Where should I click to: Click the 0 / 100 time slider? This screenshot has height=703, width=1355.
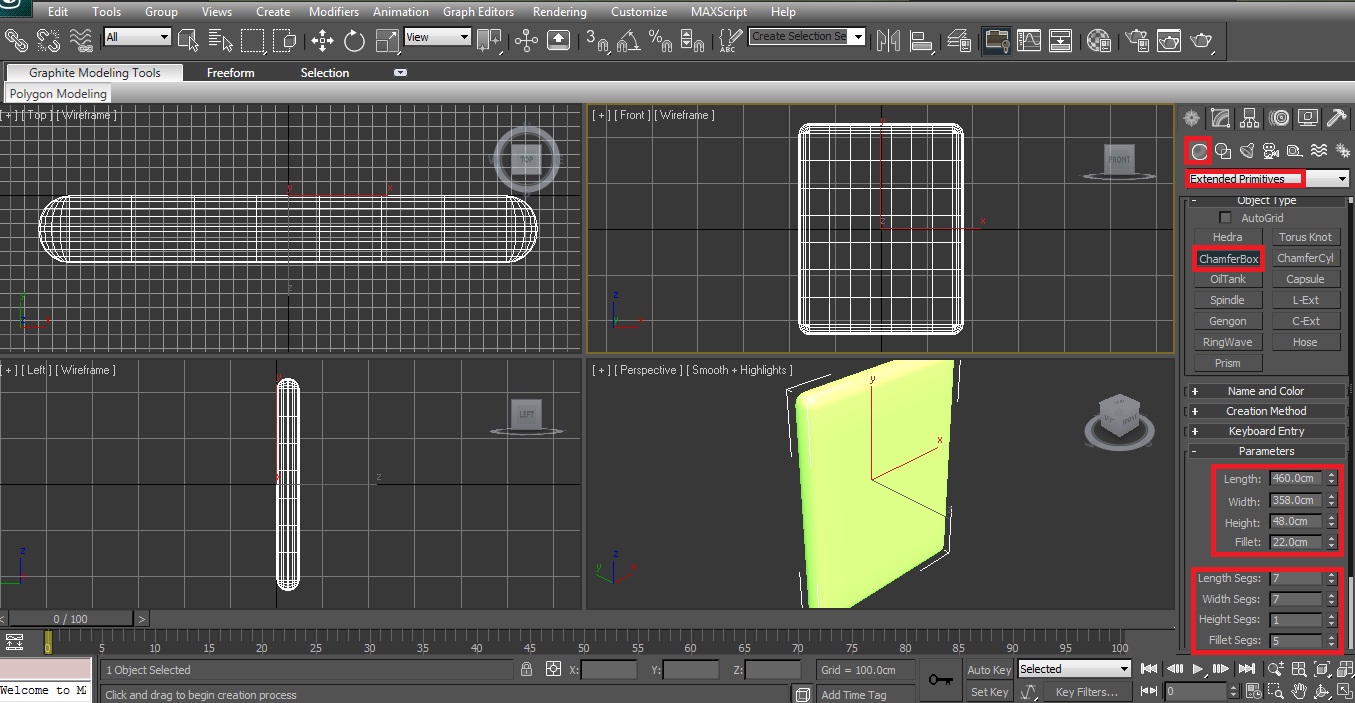coord(70,619)
